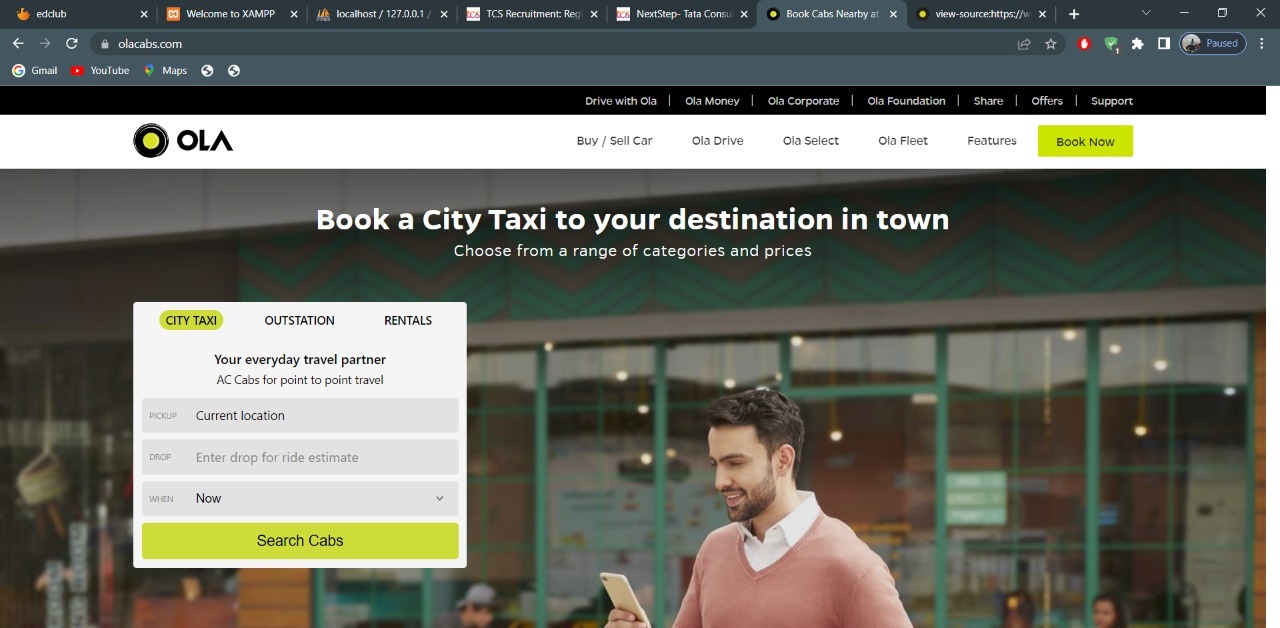Bookmark this page with star icon
The width and height of the screenshot is (1280, 628).
click(1051, 44)
